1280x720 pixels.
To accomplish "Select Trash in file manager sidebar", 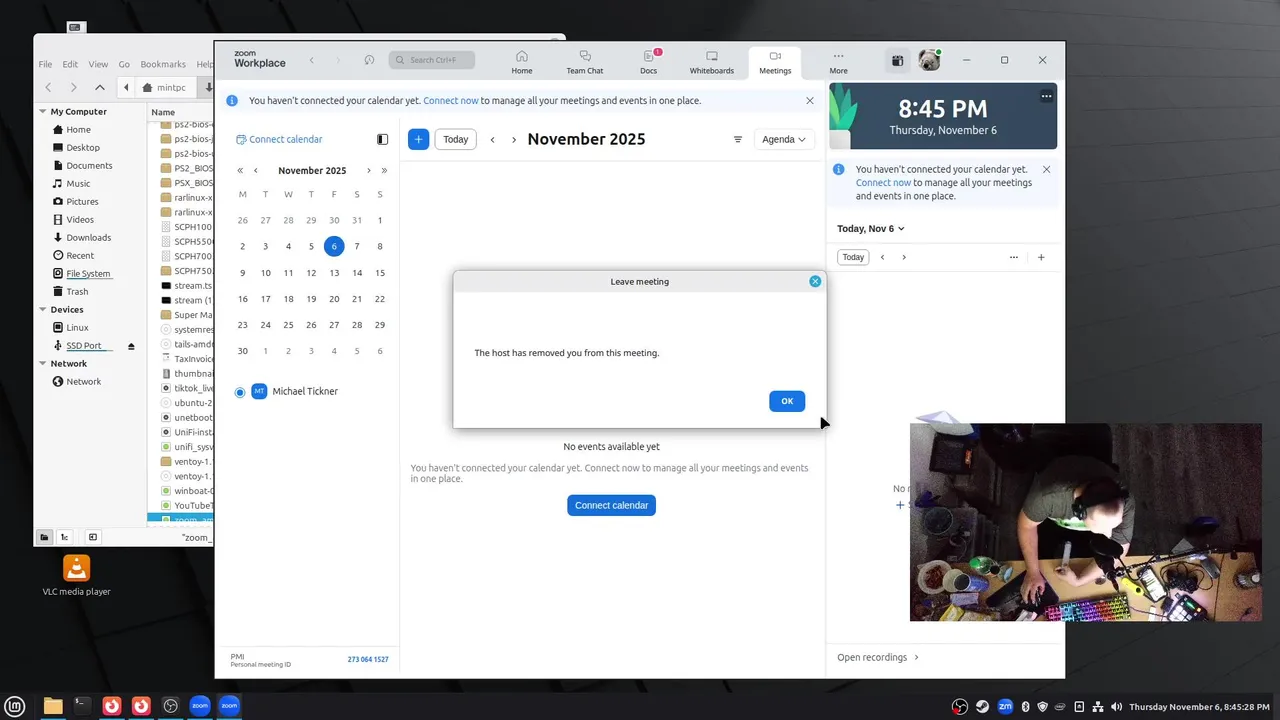I will tap(77, 291).
